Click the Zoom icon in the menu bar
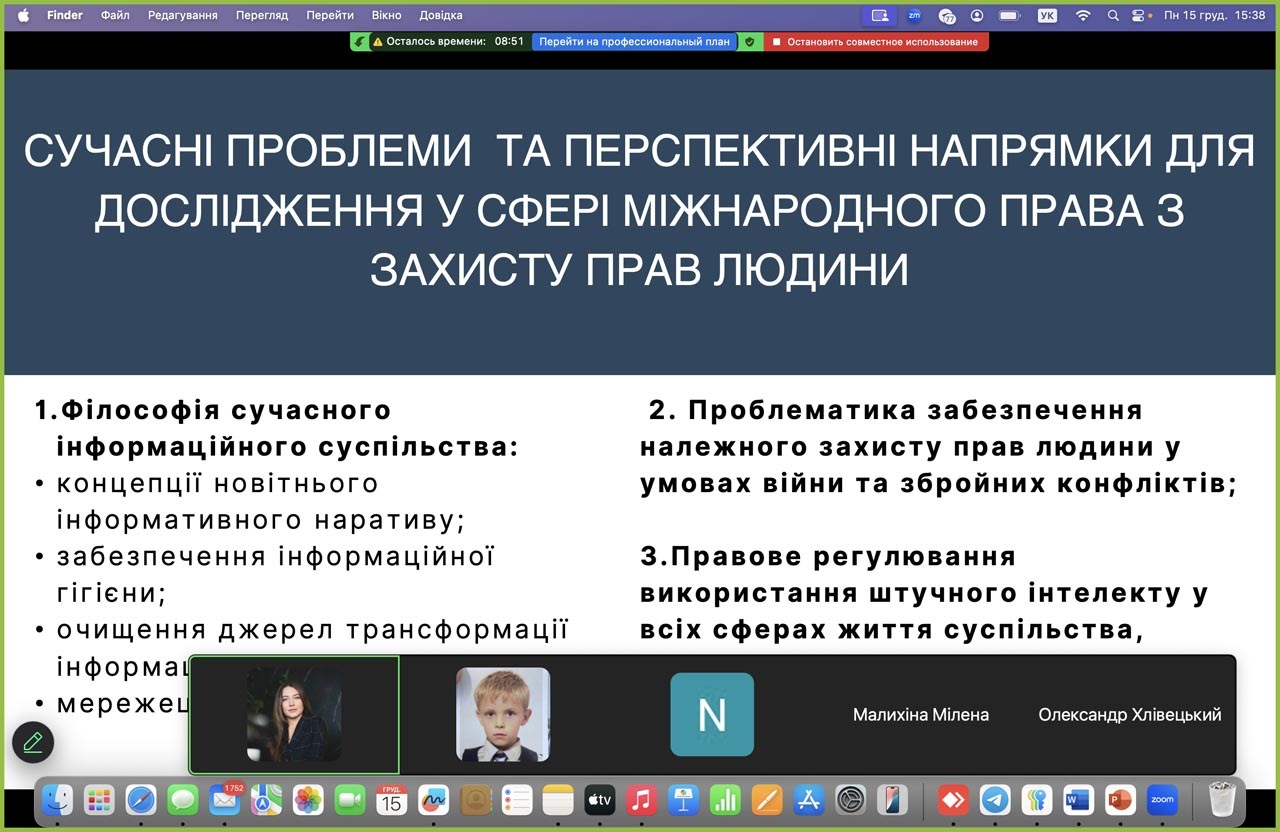 coord(914,16)
